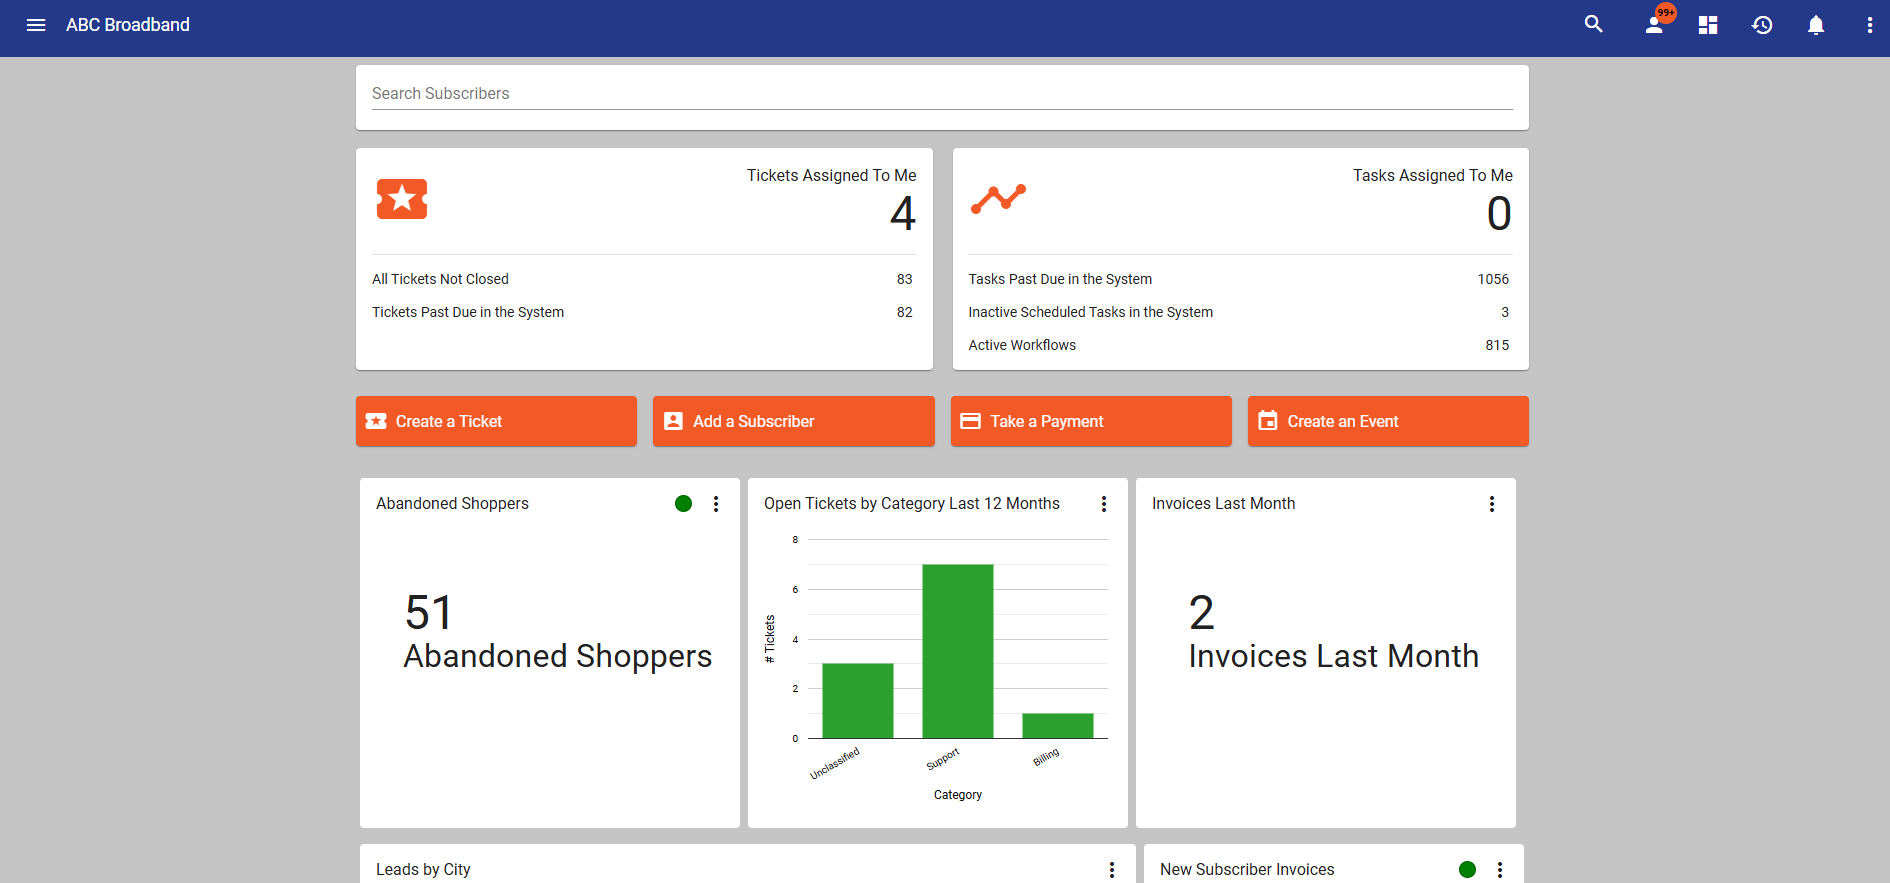
Task: Open the dashboard layout grid icon
Action: [1708, 25]
